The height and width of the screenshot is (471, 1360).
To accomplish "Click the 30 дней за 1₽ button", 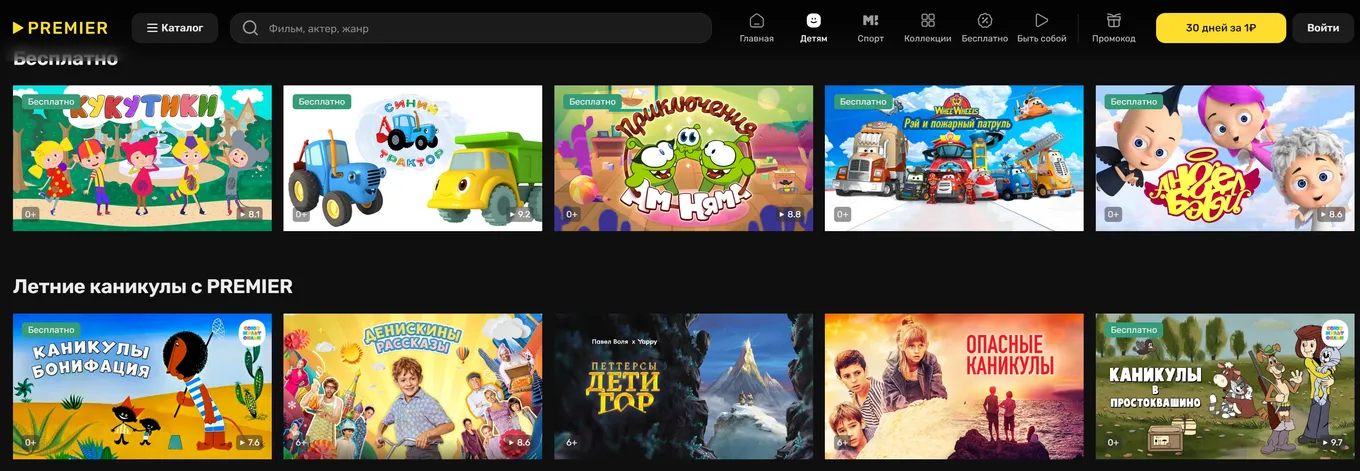I will (x=1221, y=28).
